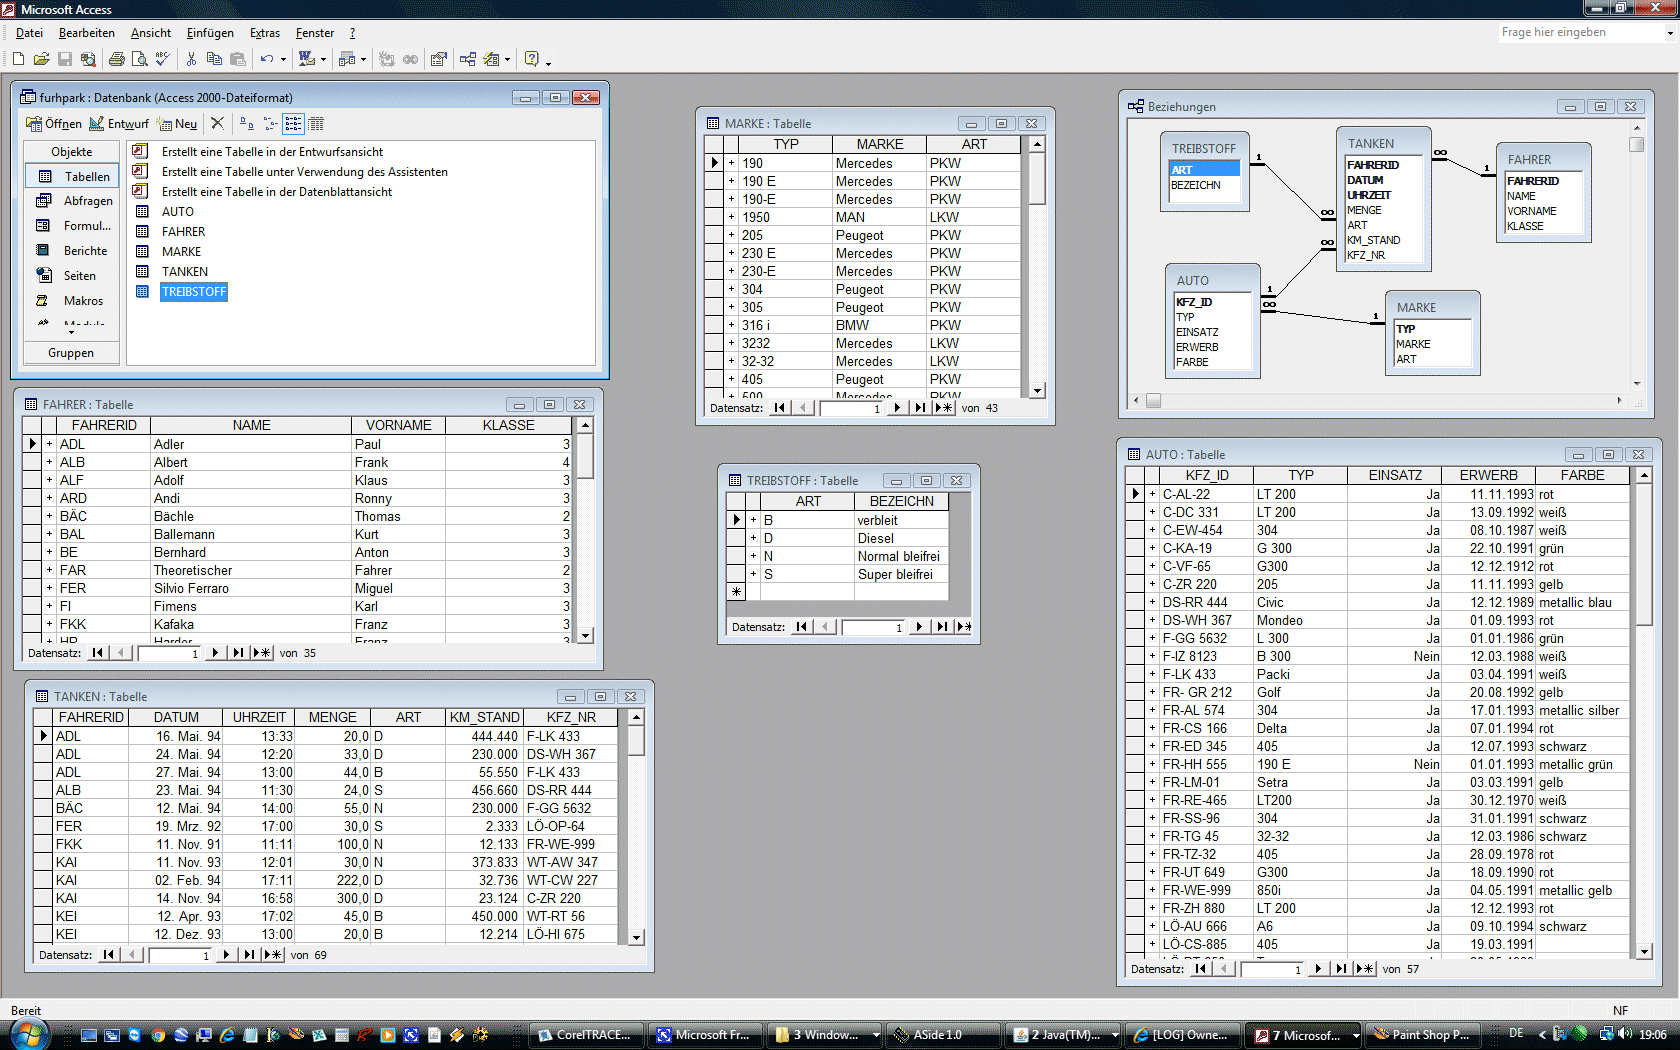The image size is (1680, 1050).
Task: Click the Print toolbar icon
Action: (116, 59)
